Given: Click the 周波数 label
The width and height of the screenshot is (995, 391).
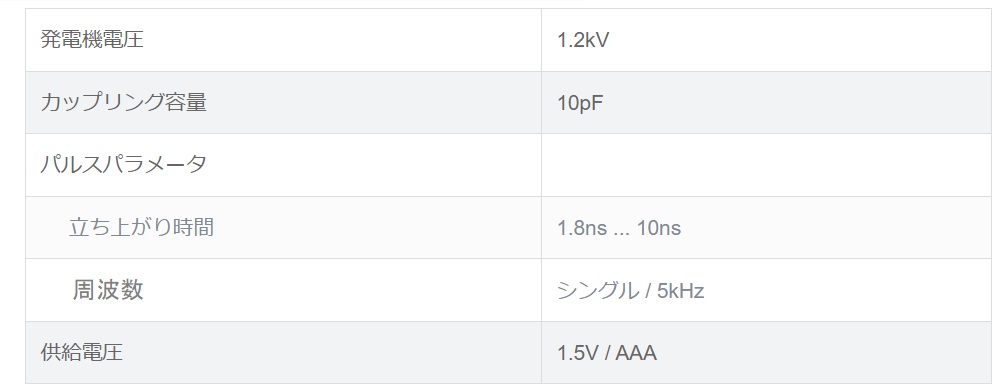Looking at the screenshot, I should click(x=108, y=289).
